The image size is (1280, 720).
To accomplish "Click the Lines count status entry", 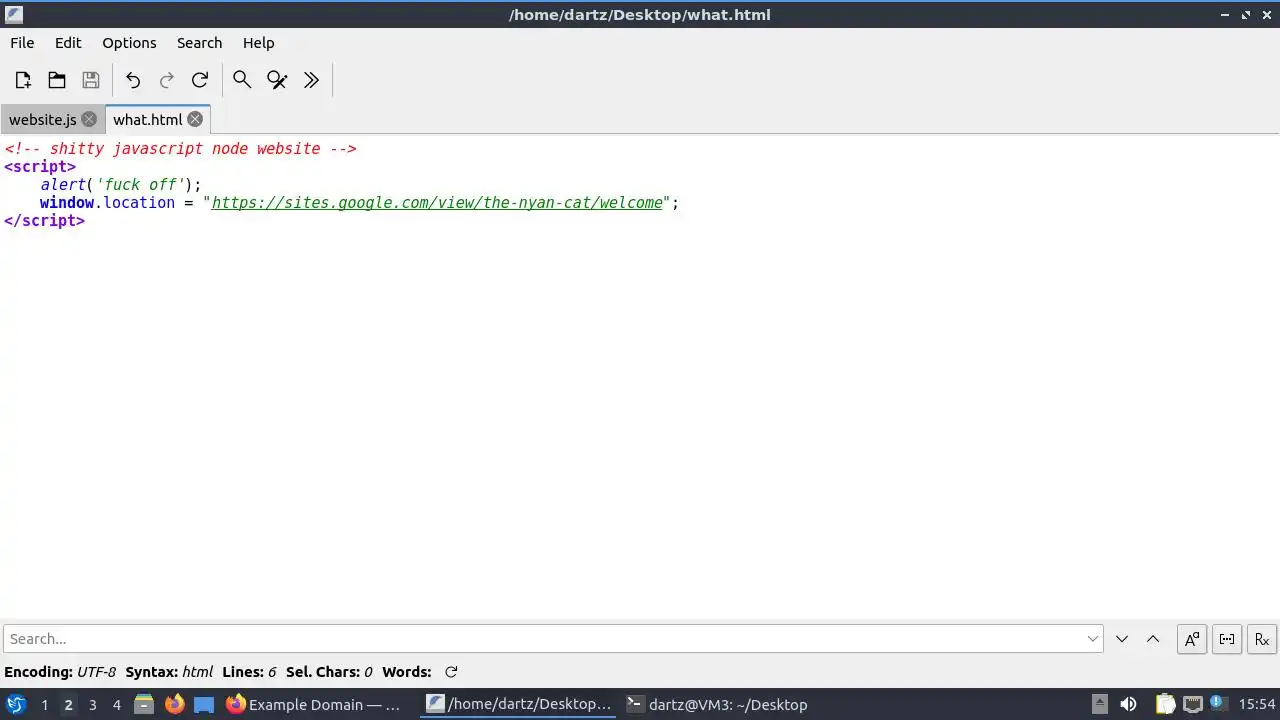I will [249, 672].
